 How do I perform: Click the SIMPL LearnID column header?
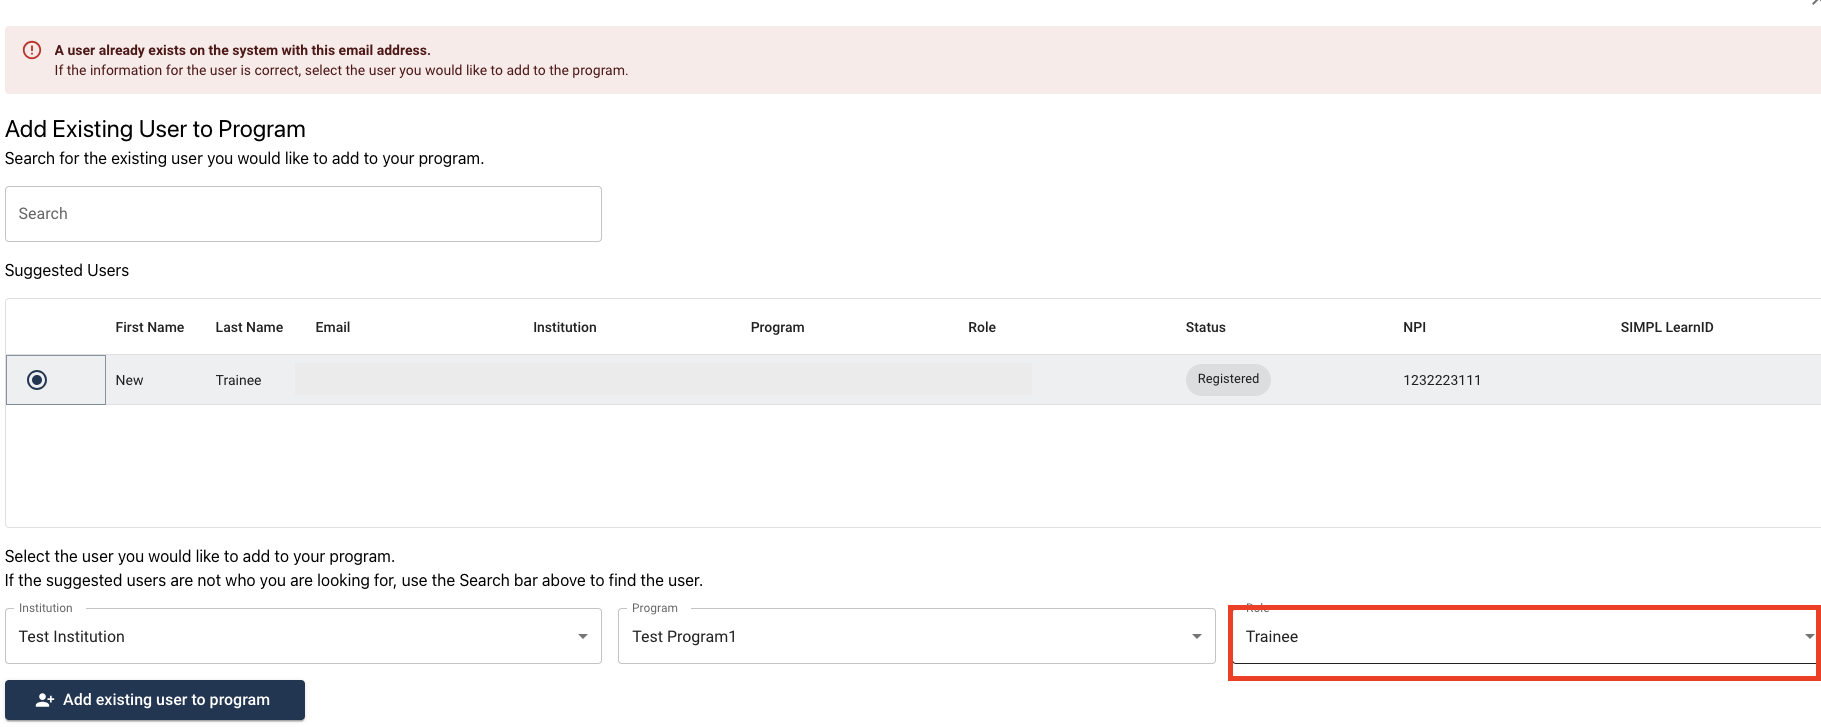1667,327
